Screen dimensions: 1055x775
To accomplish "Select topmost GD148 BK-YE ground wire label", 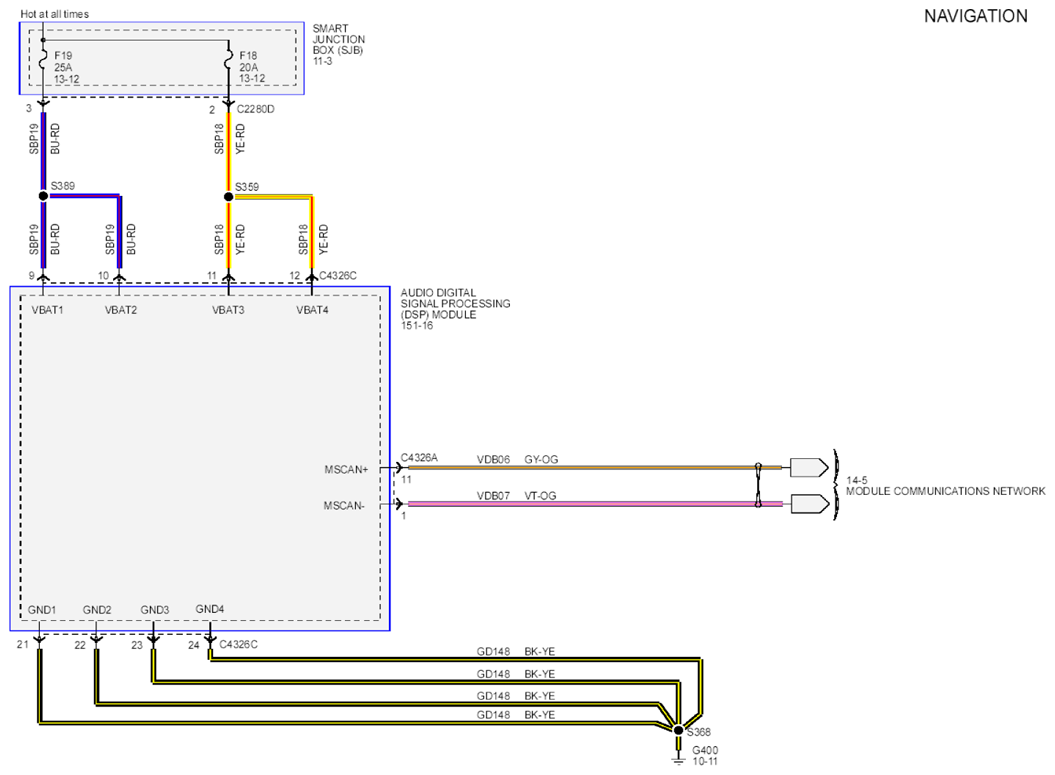I will pos(516,651).
